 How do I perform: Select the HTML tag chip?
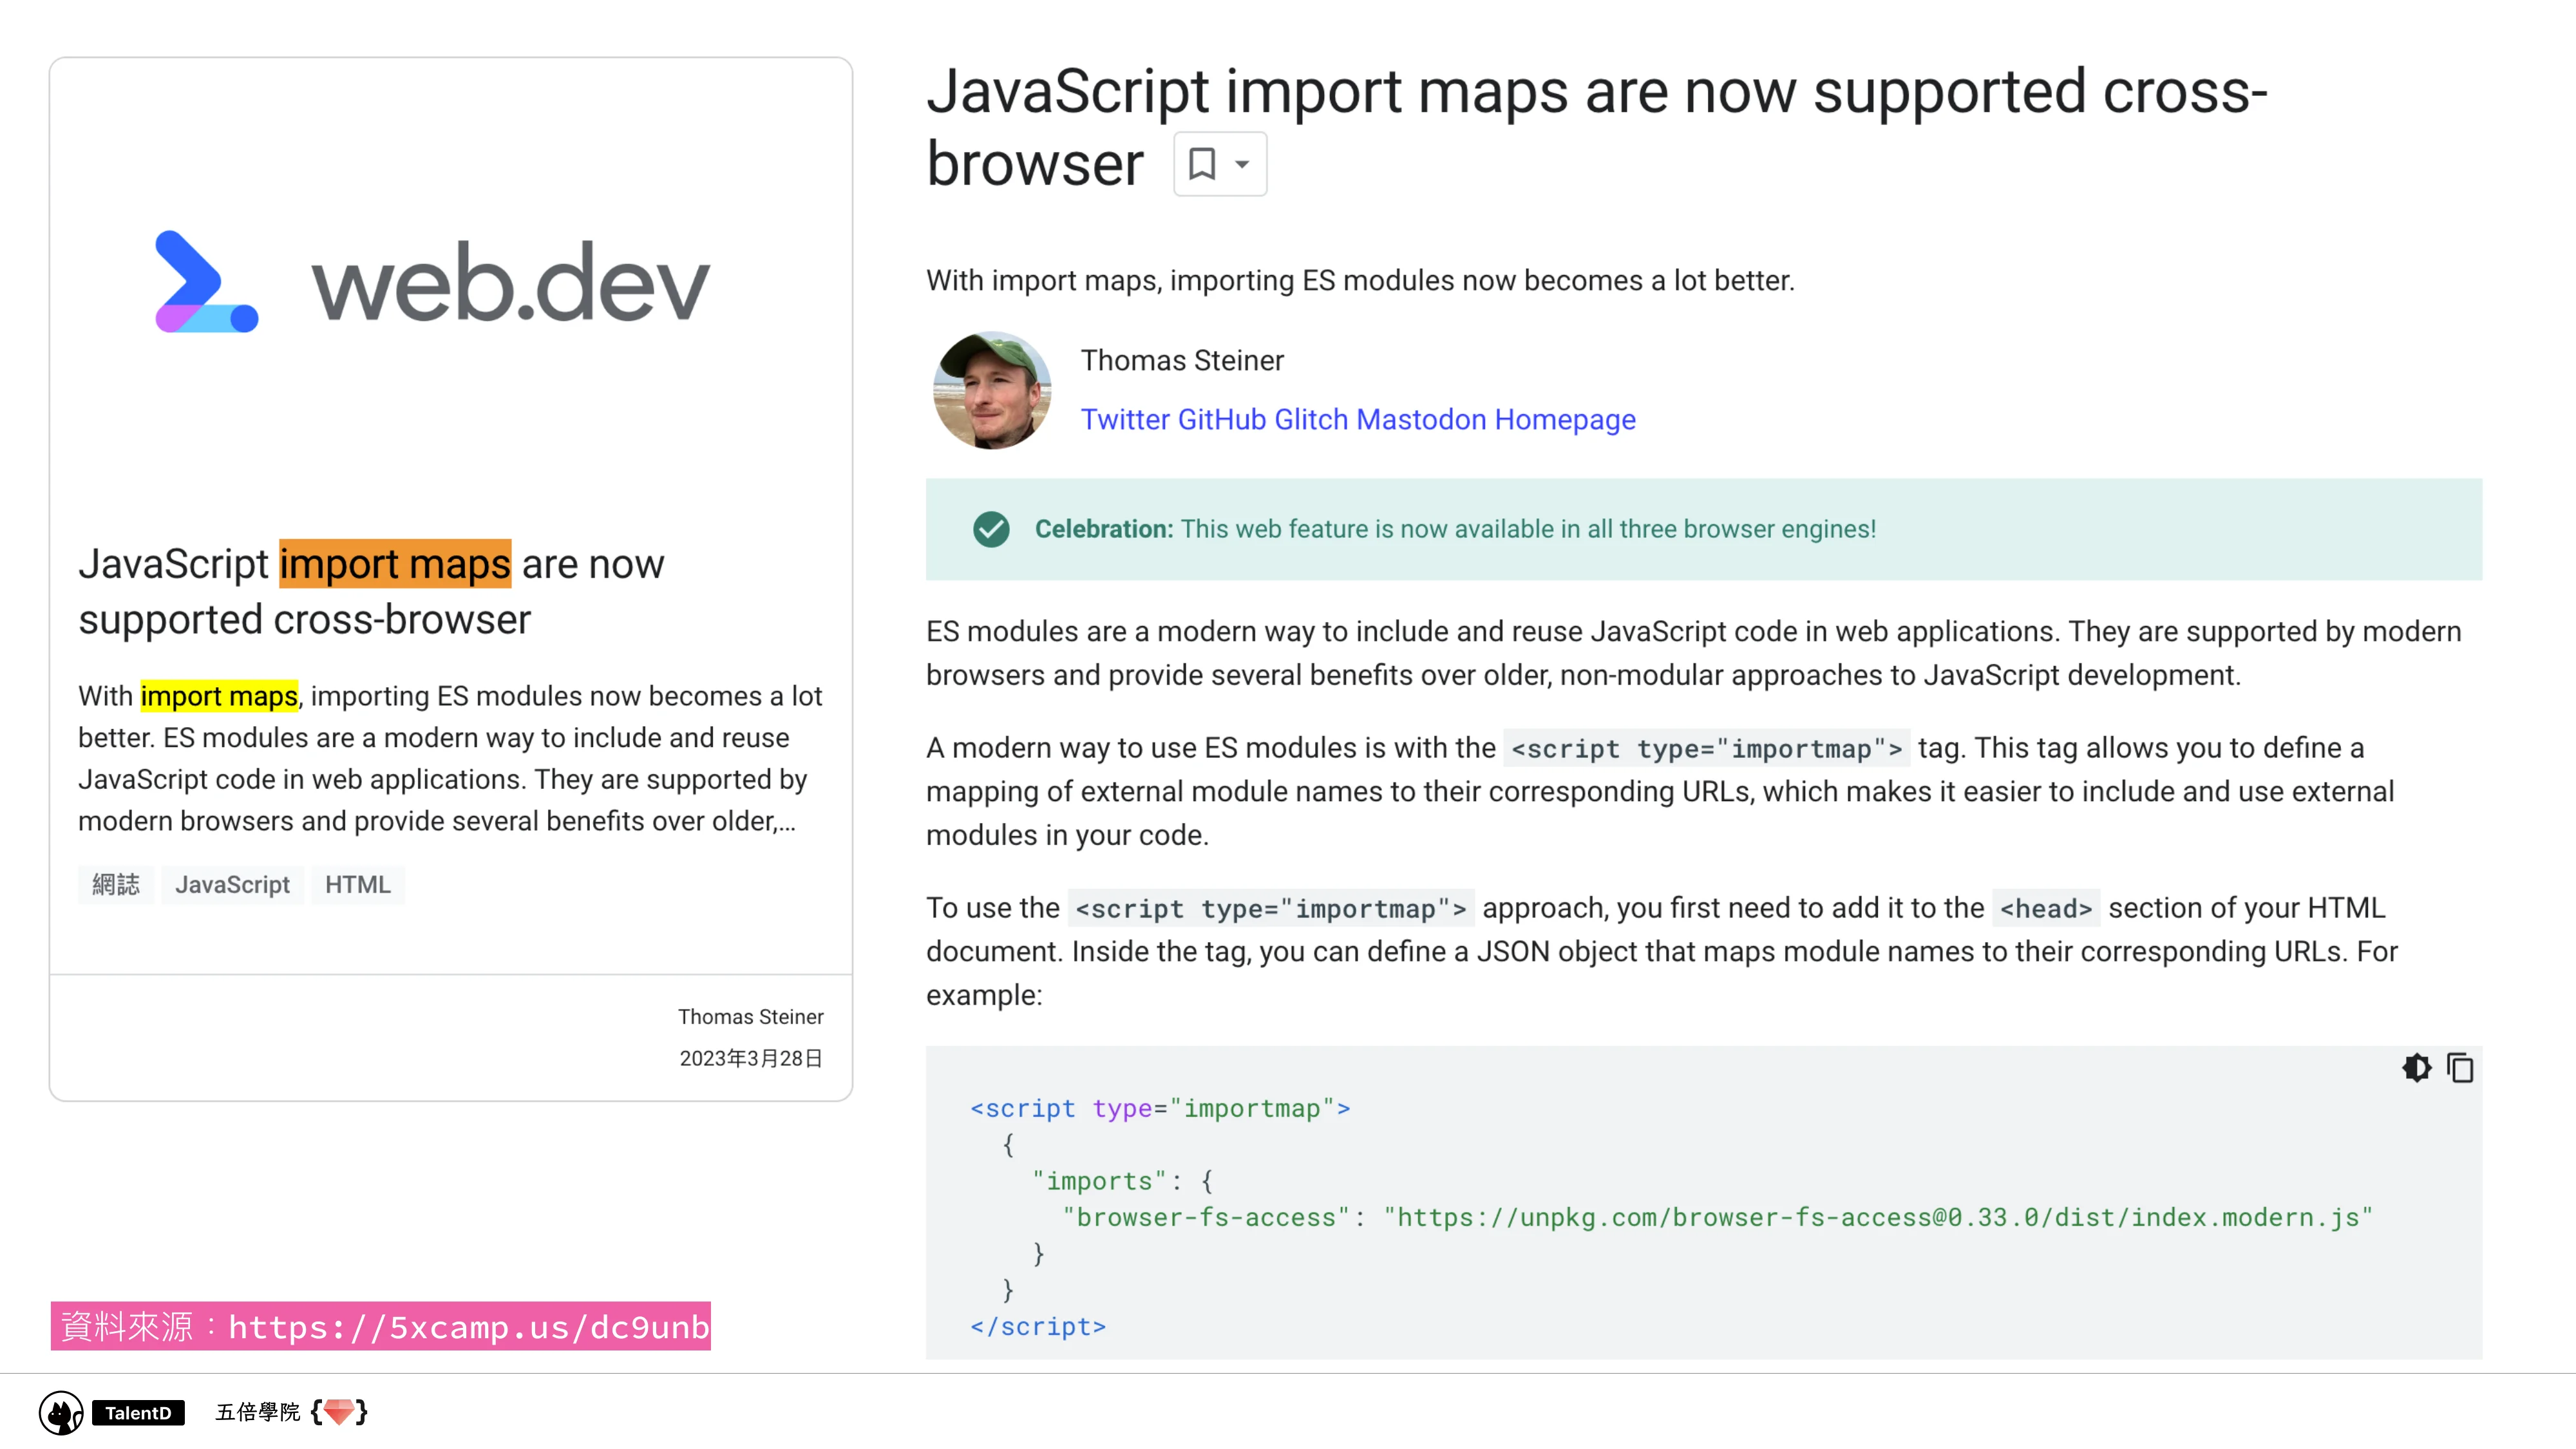357,884
